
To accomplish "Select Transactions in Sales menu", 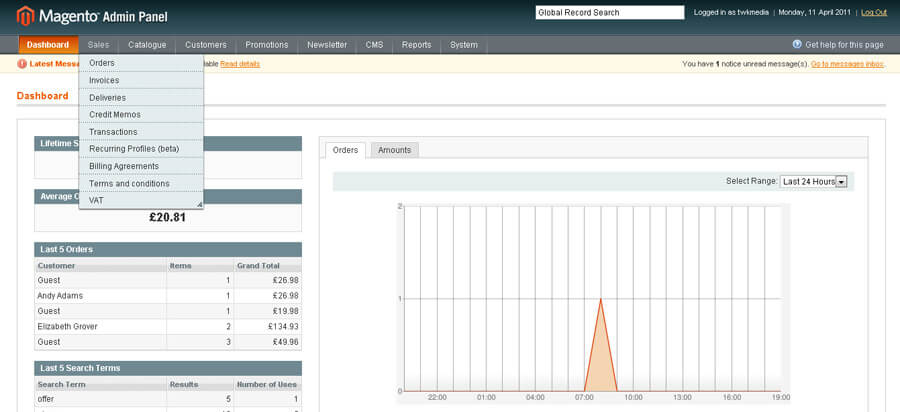I will pos(141,132).
